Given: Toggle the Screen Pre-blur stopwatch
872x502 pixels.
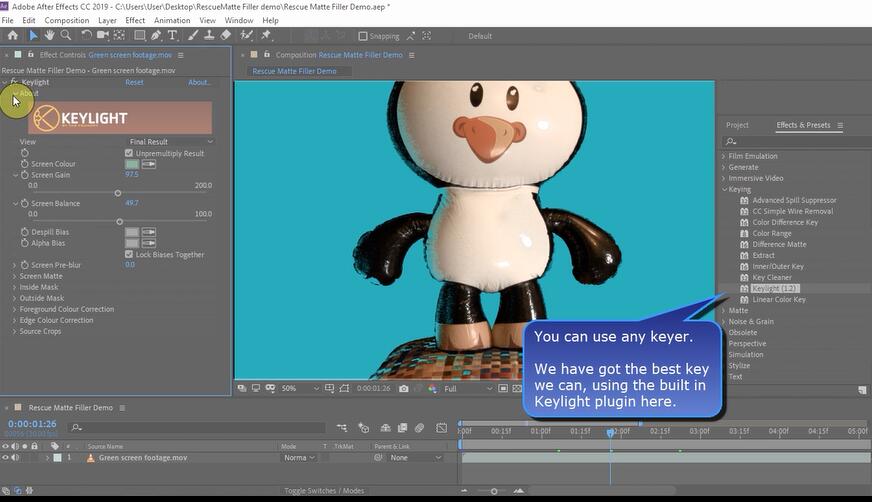Looking at the screenshot, I should point(24,265).
